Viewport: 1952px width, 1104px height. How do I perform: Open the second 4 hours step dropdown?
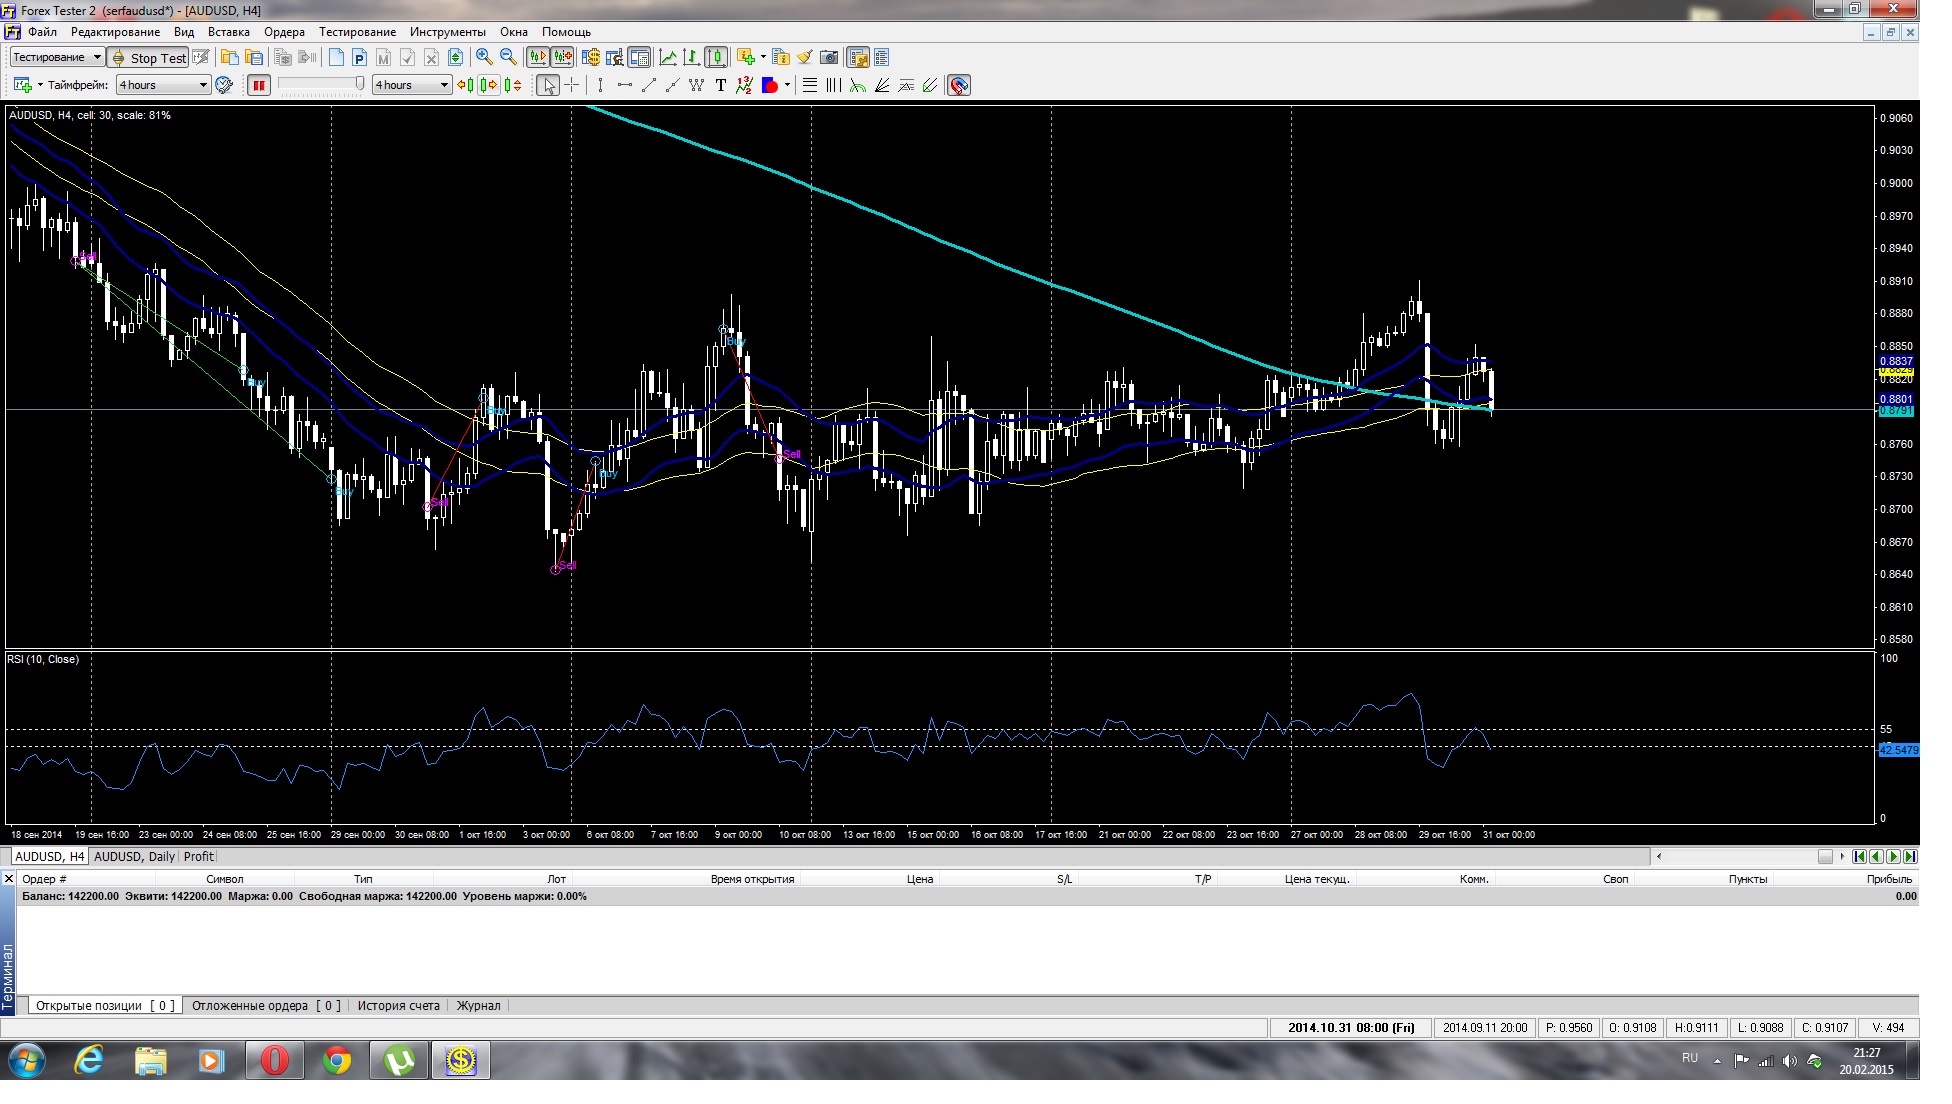412,85
